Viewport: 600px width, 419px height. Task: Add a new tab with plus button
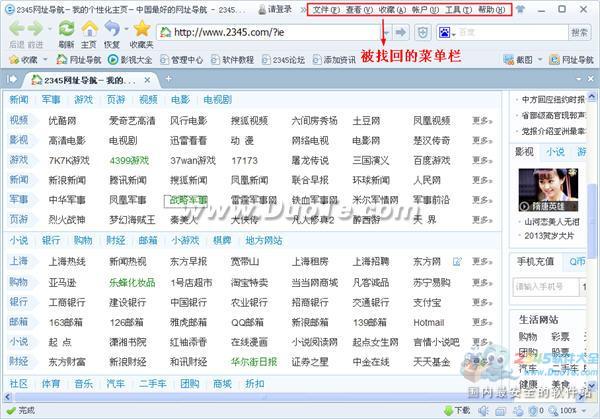(x=168, y=79)
